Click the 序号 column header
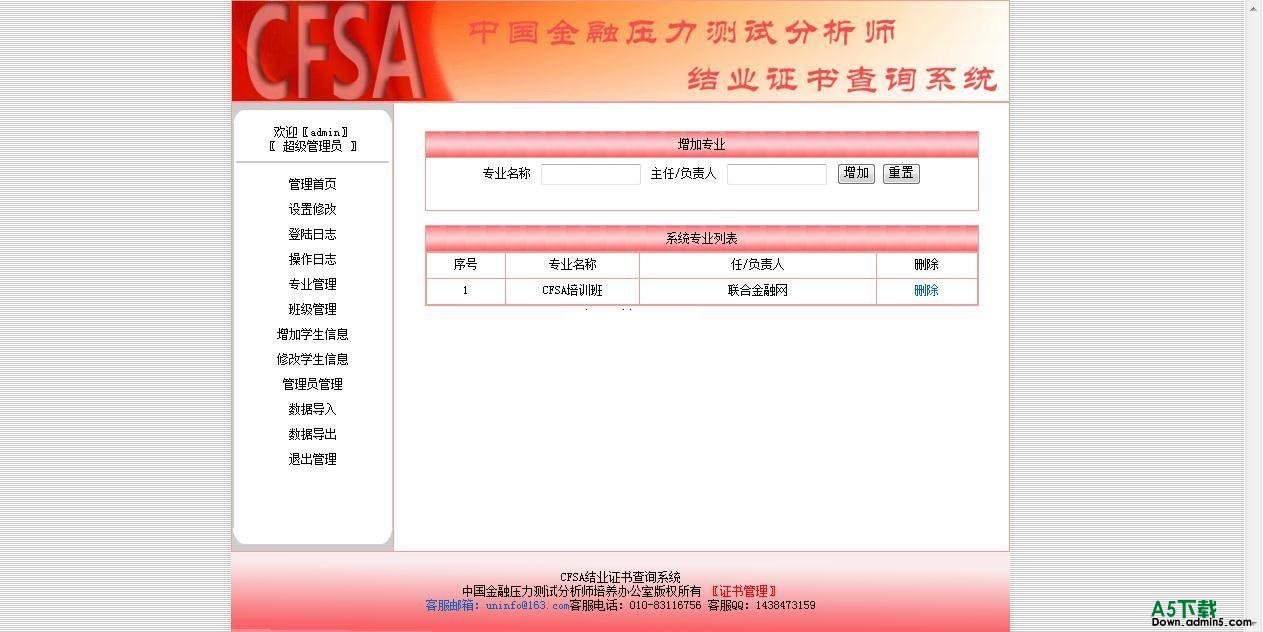Viewport: 1263px width, 632px height. pyautogui.click(x=465, y=265)
